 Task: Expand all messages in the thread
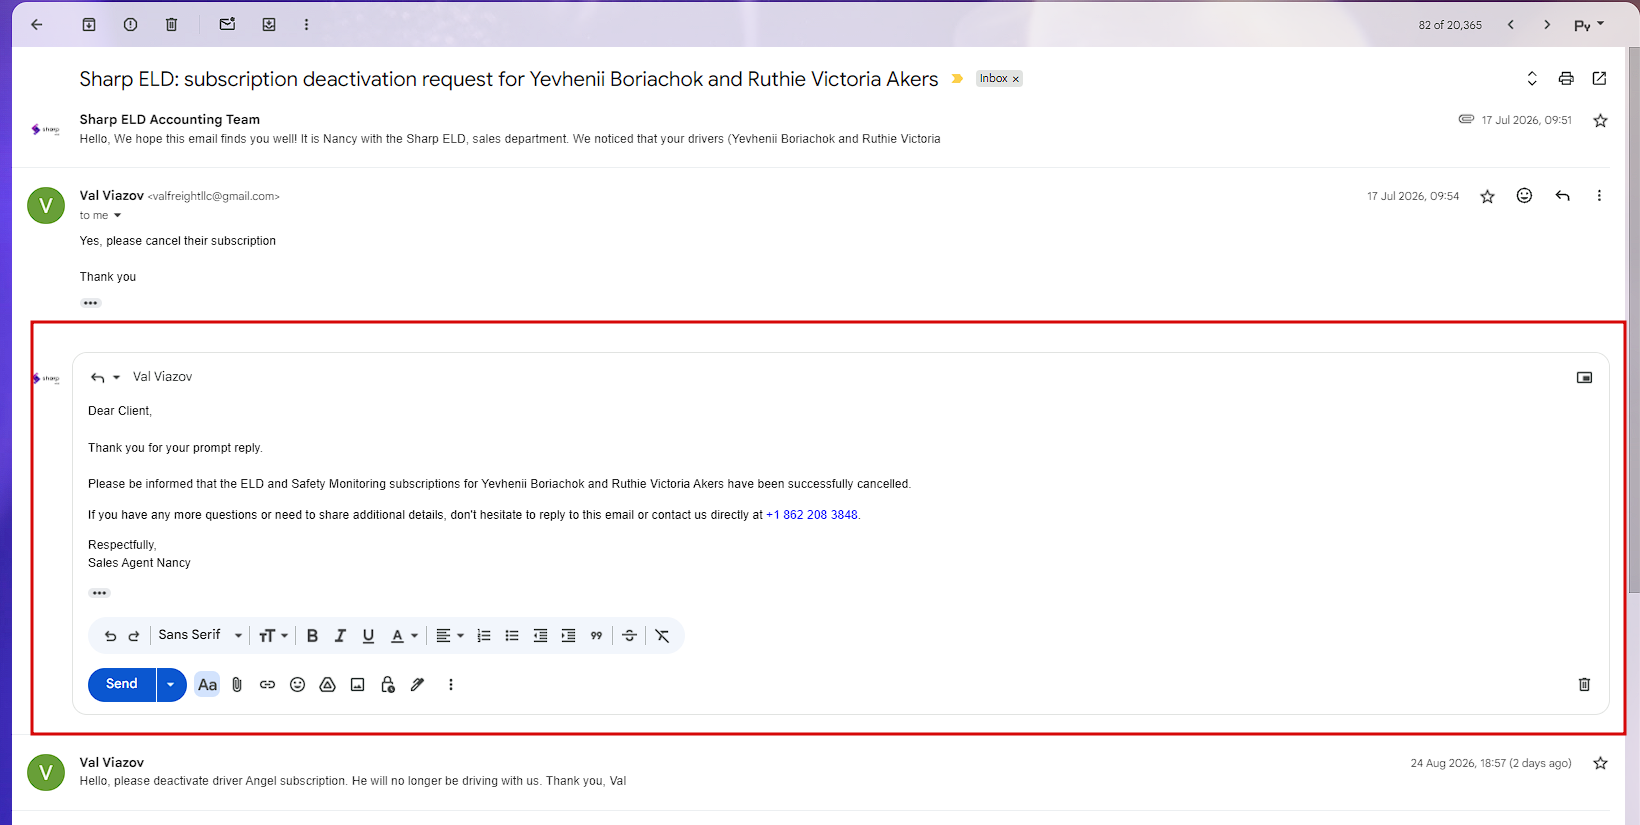1531,78
